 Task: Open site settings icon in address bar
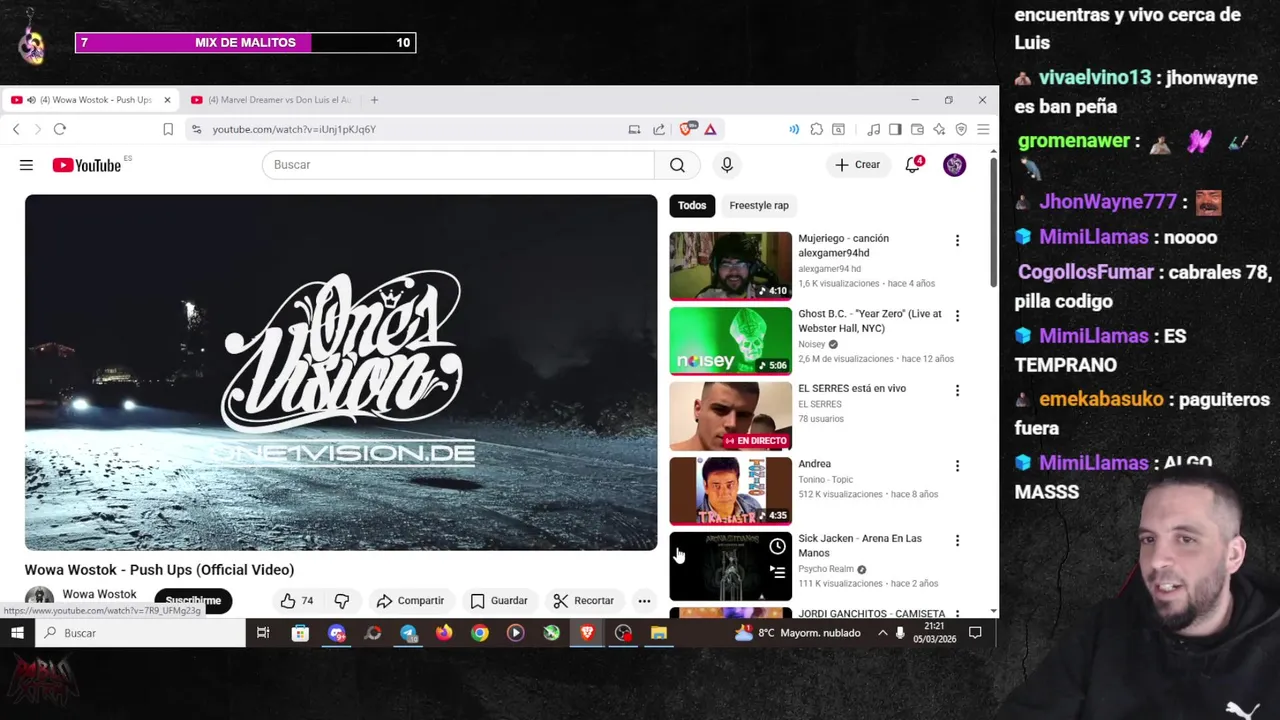[196, 129]
